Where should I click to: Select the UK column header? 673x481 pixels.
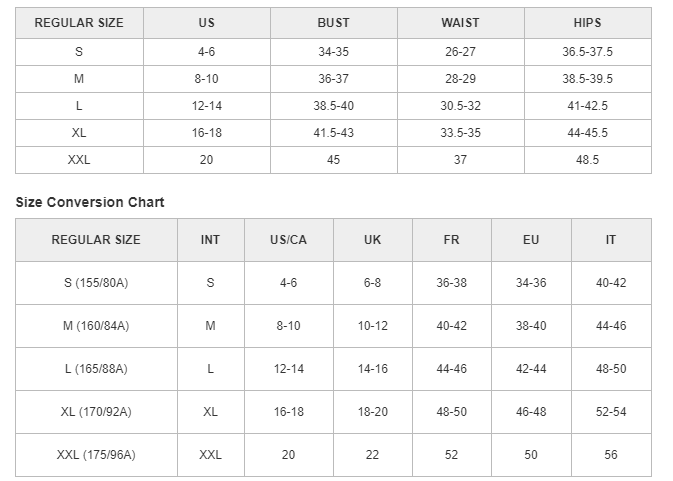coord(372,240)
